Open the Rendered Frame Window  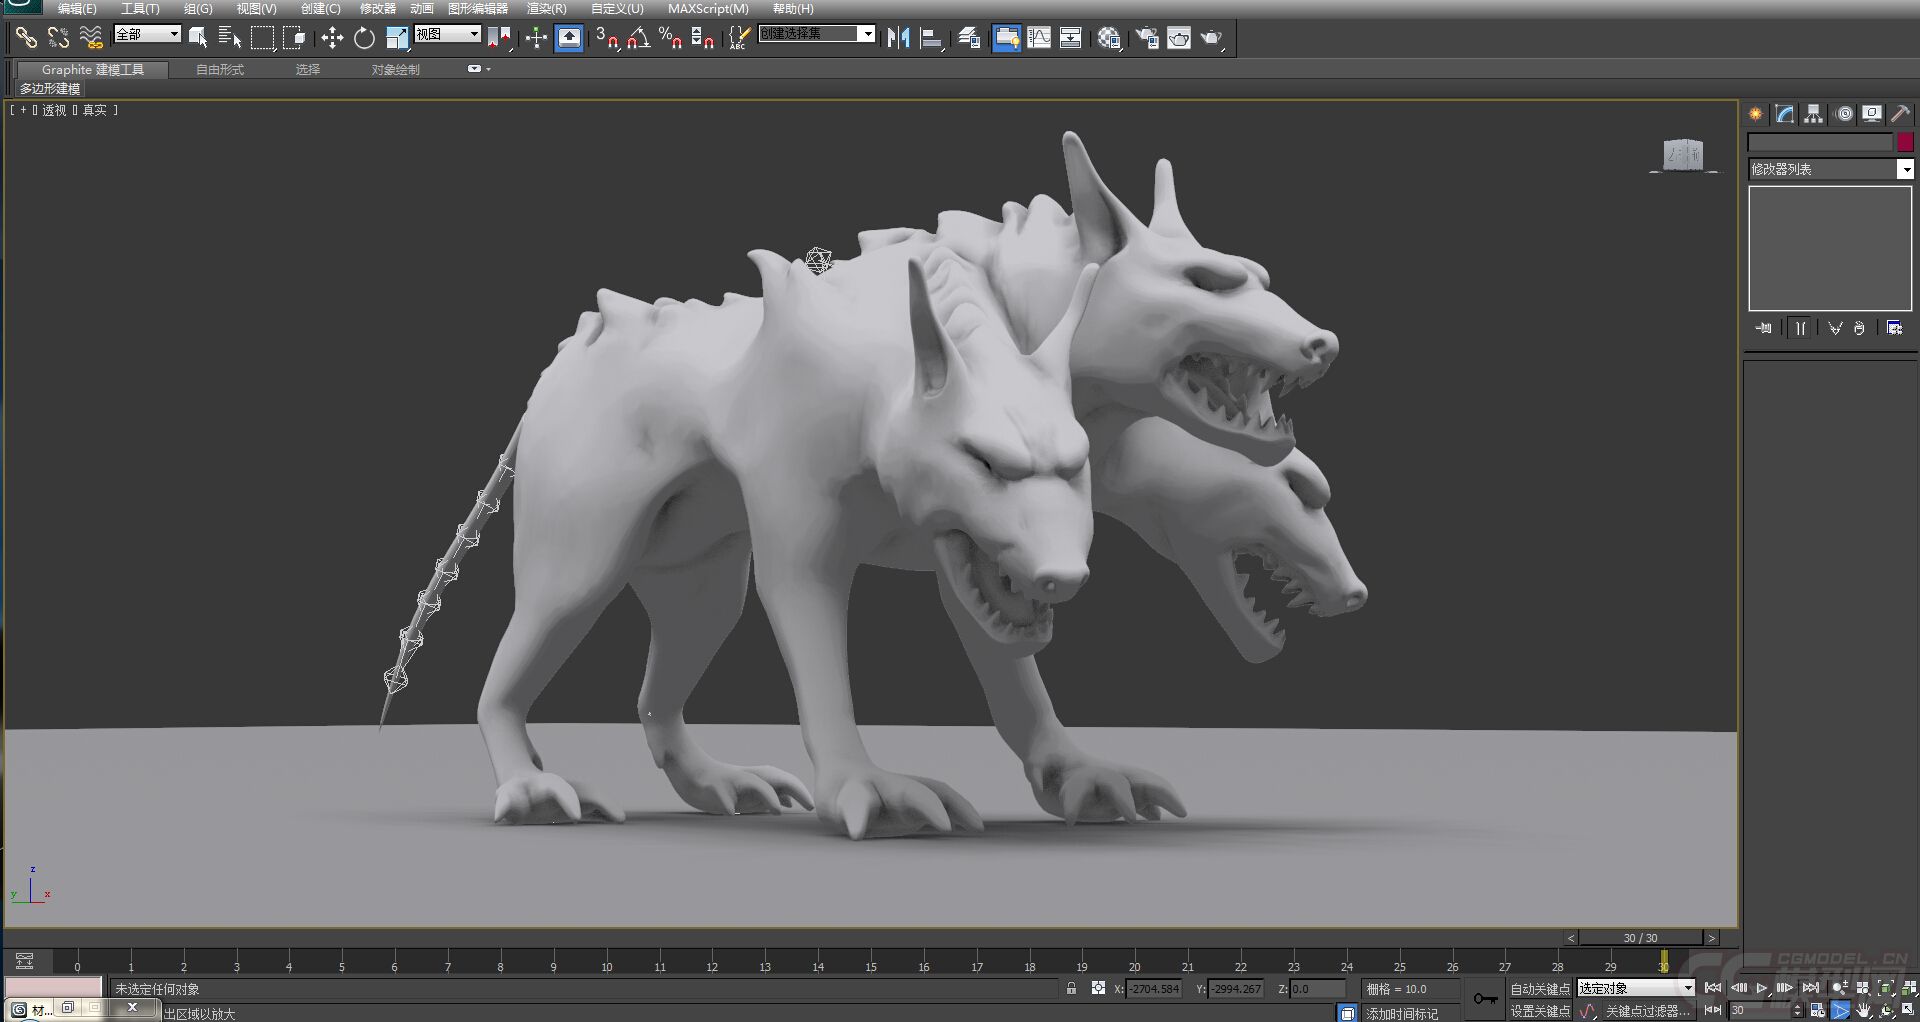pyautogui.click(x=1179, y=38)
